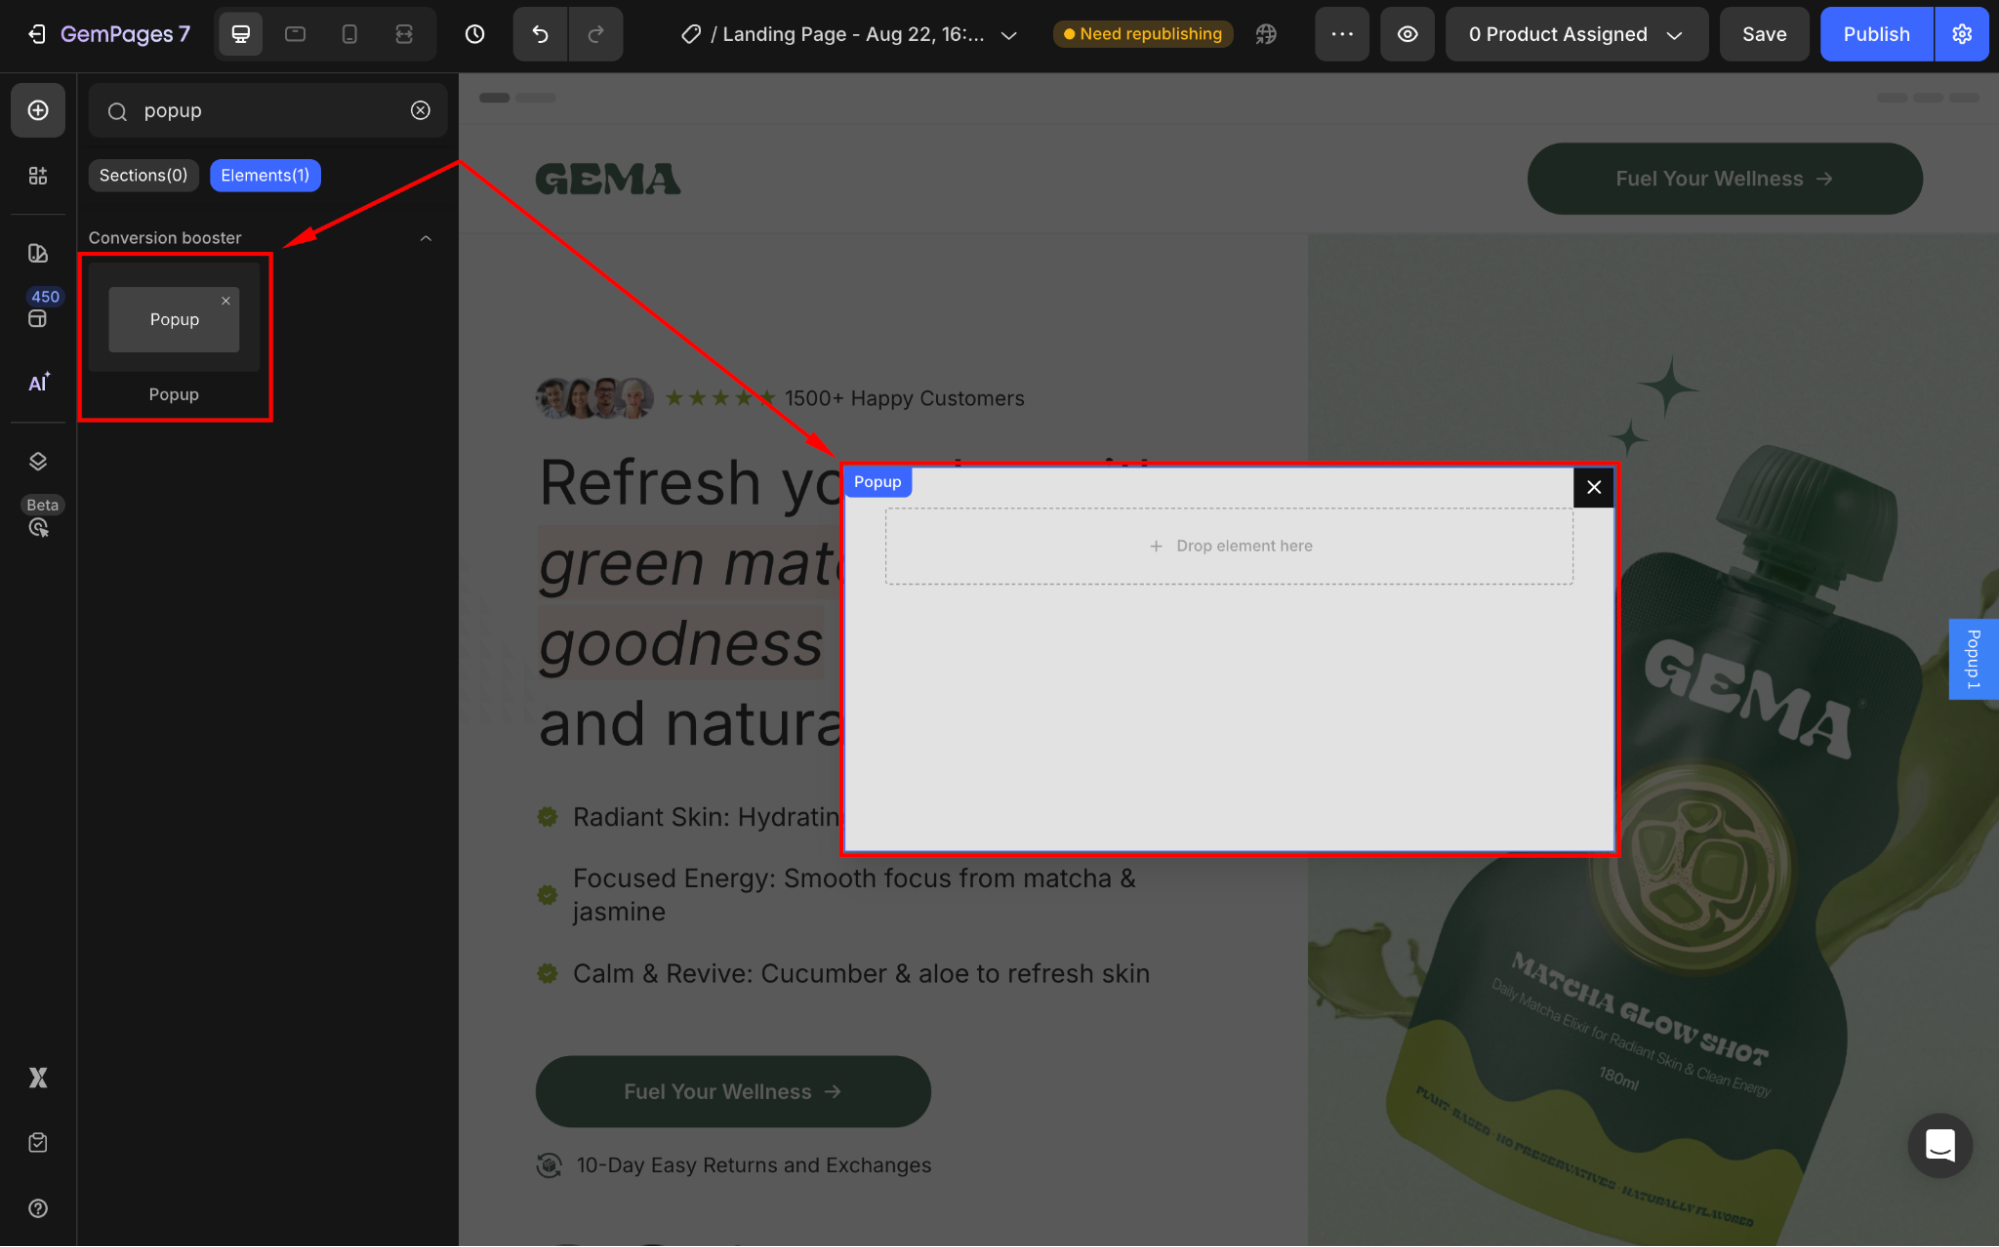1999x1247 pixels.
Task: Open the AI assistant sidebar icon
Action: coord(38,383)
